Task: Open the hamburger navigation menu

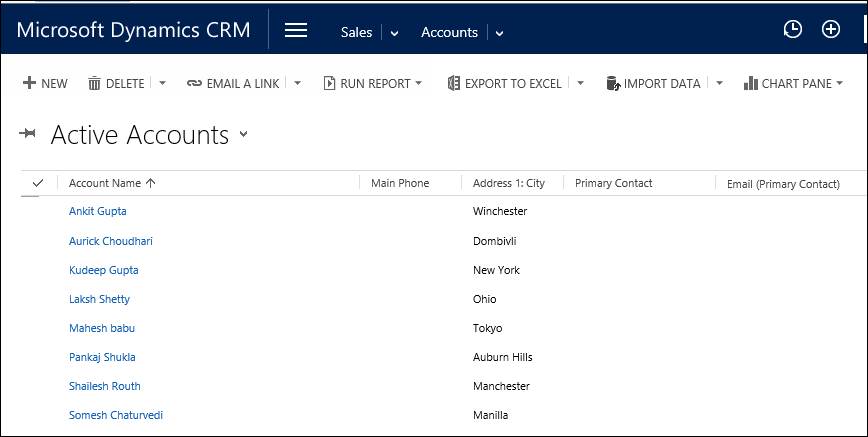Action: click(295, 30)
